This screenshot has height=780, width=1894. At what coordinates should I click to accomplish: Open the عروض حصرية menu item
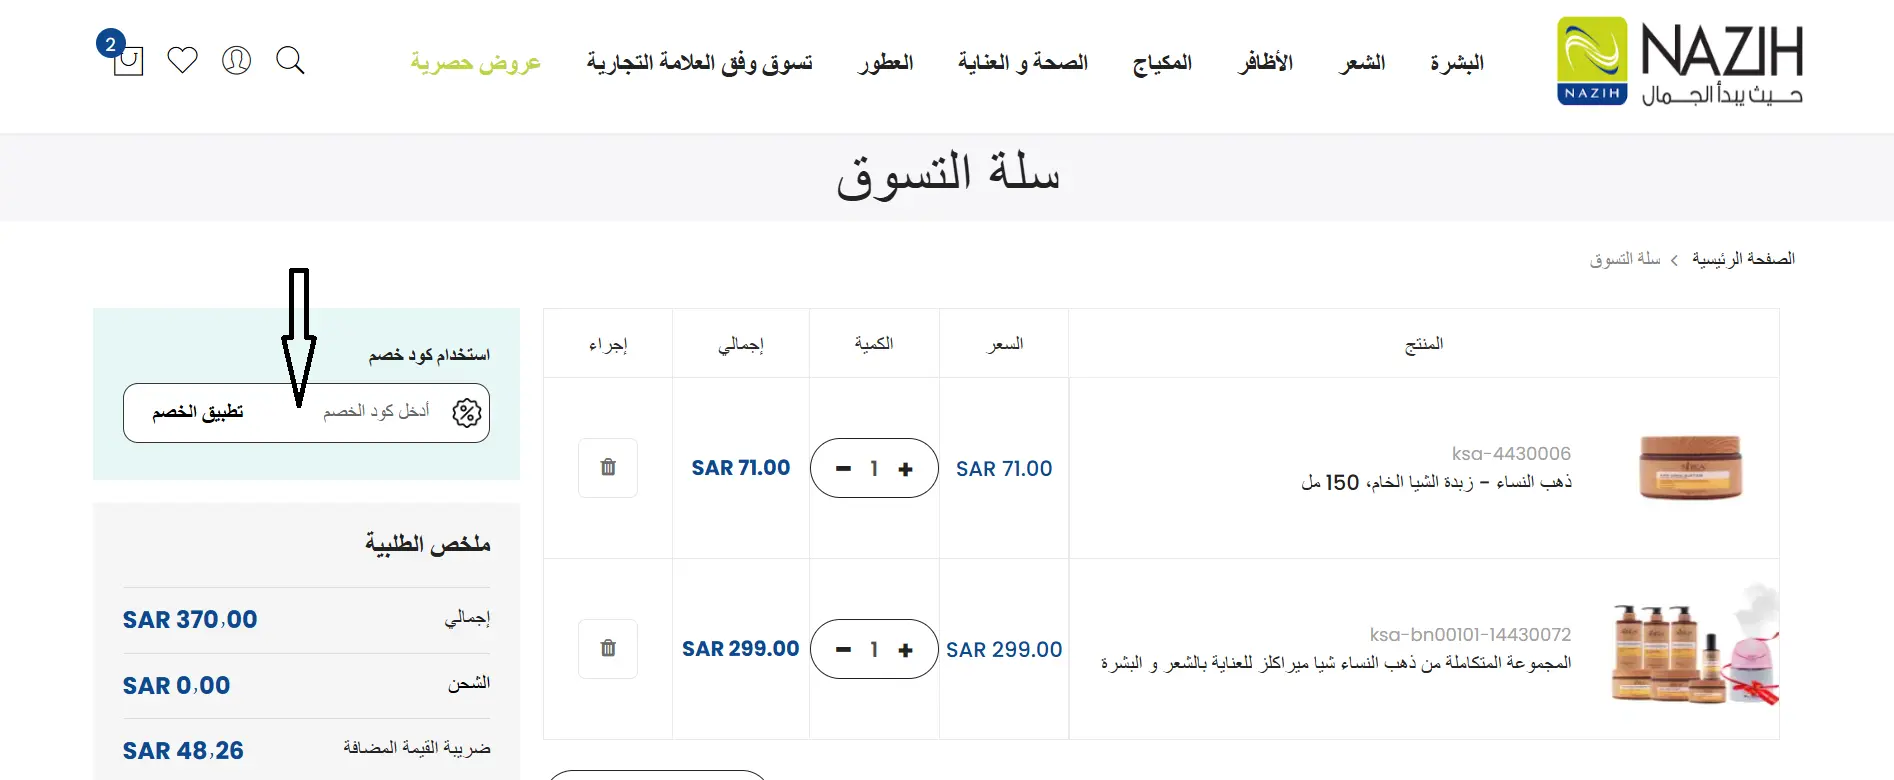click(x=475, y=63)
